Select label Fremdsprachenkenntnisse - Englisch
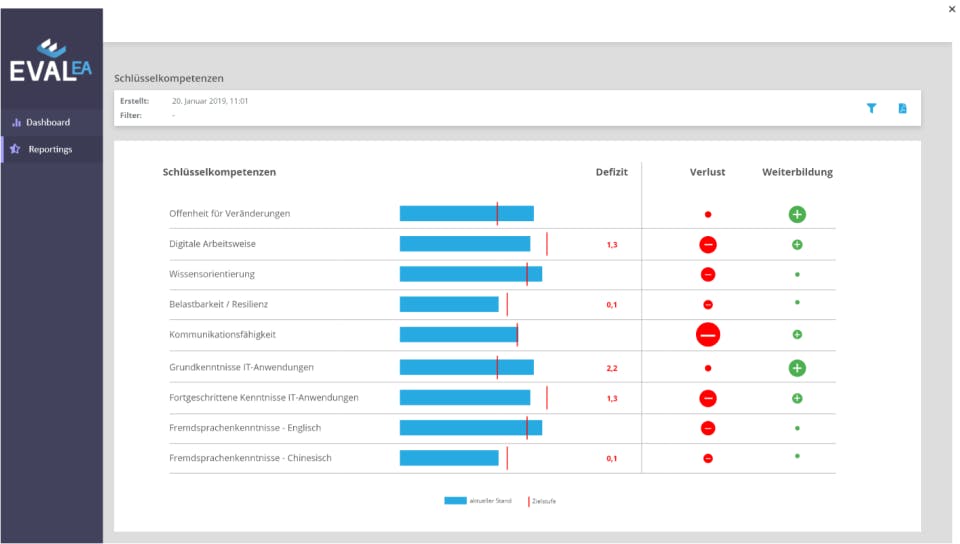The image size is (960, 544). [245, 428]
